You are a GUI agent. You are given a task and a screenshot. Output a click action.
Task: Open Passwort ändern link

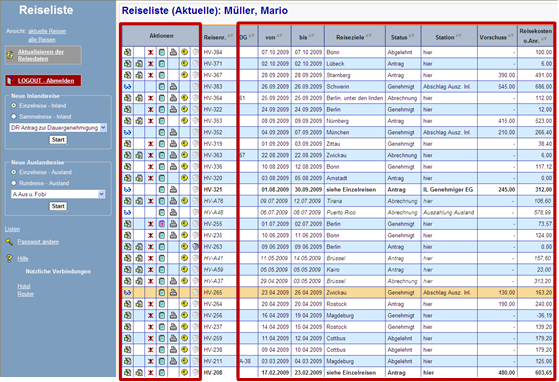(x=38, y=242)
